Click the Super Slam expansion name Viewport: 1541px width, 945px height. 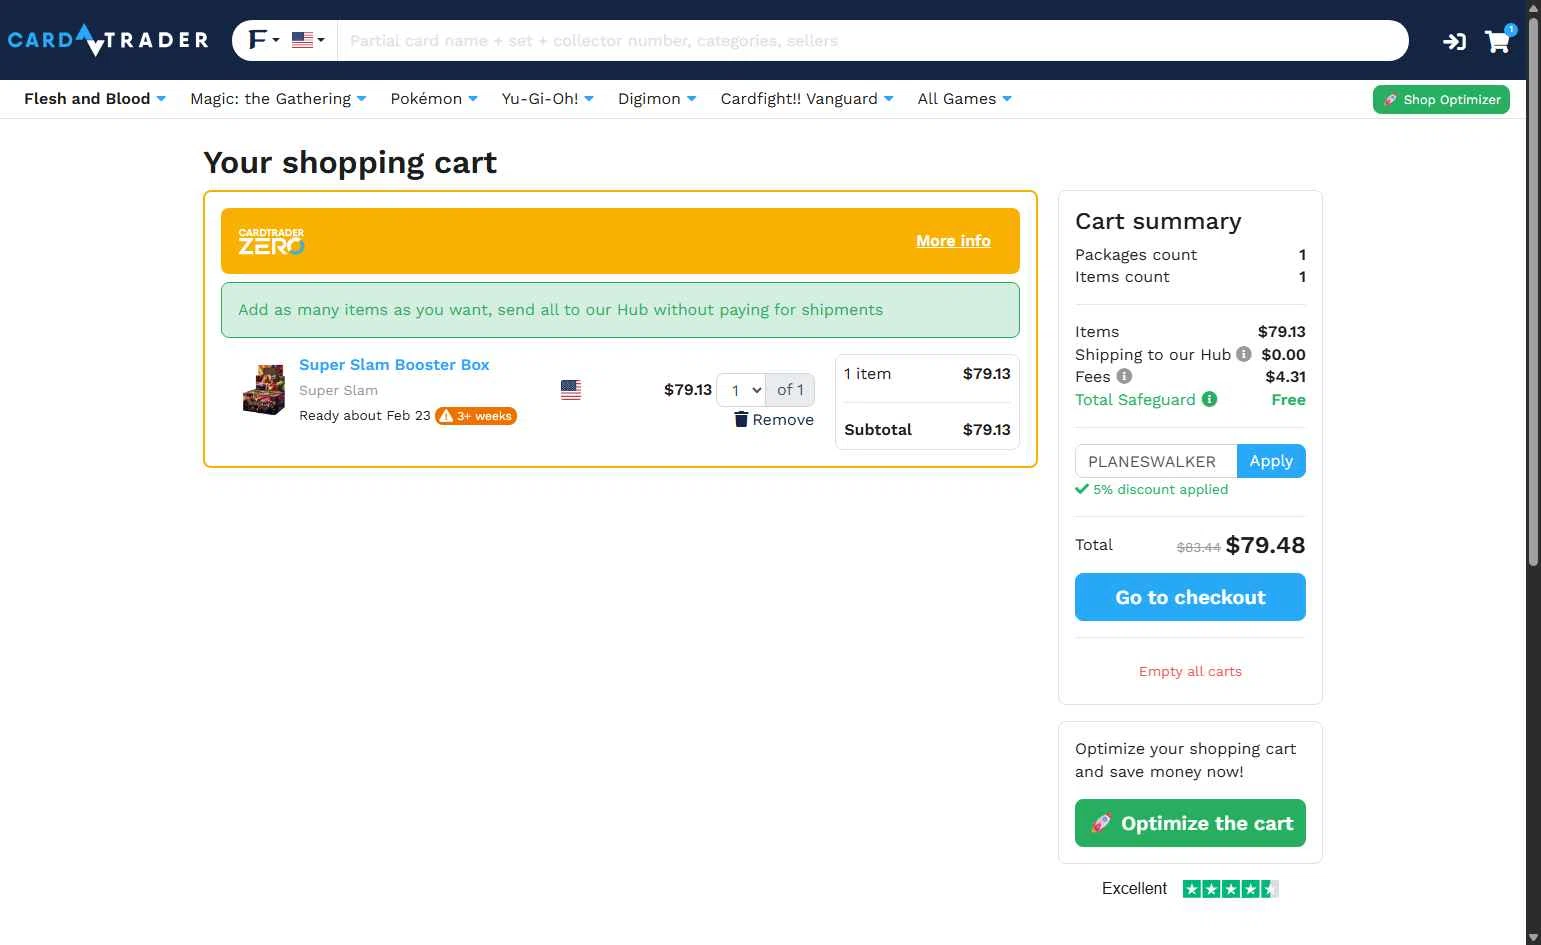(x=338, y=390)
